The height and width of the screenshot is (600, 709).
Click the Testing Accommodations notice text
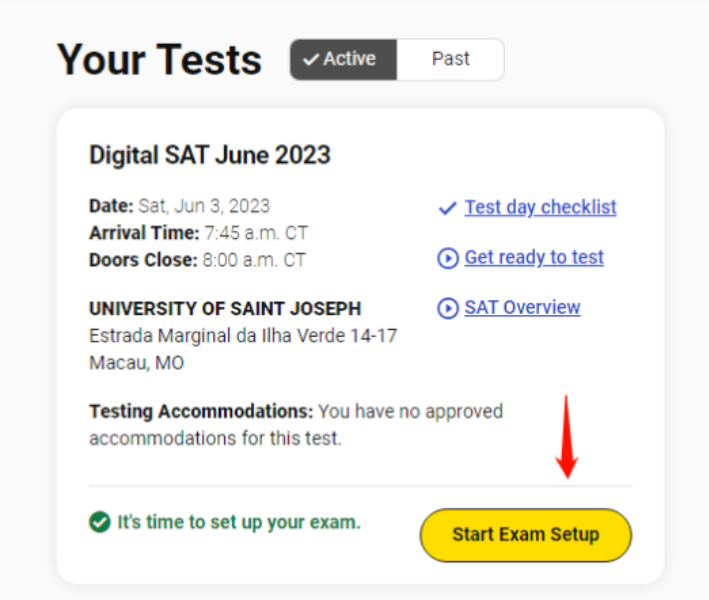click(295, 424)
